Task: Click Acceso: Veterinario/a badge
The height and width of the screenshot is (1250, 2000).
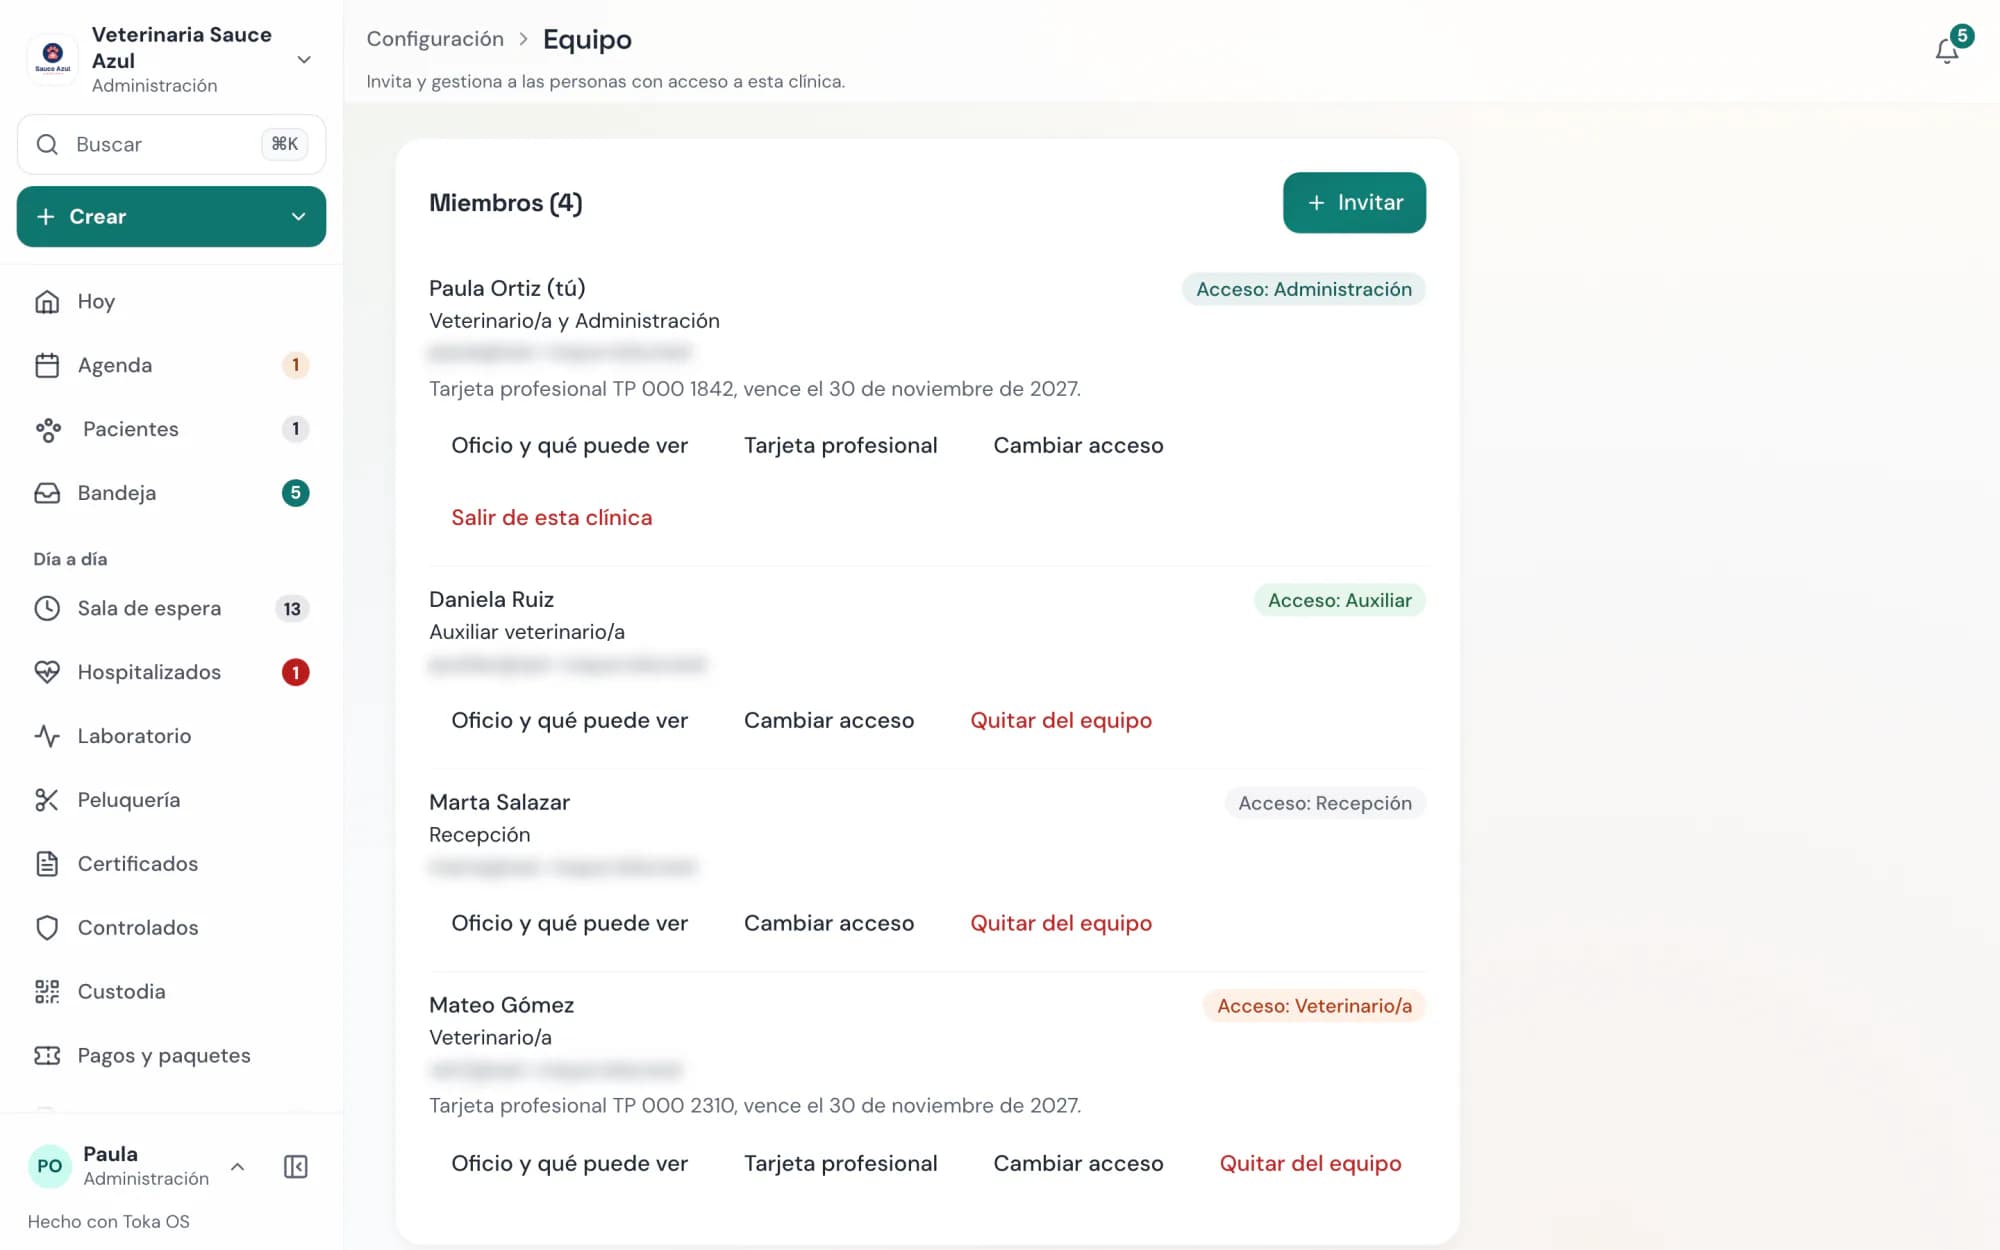Action: click(1314, 1006)
